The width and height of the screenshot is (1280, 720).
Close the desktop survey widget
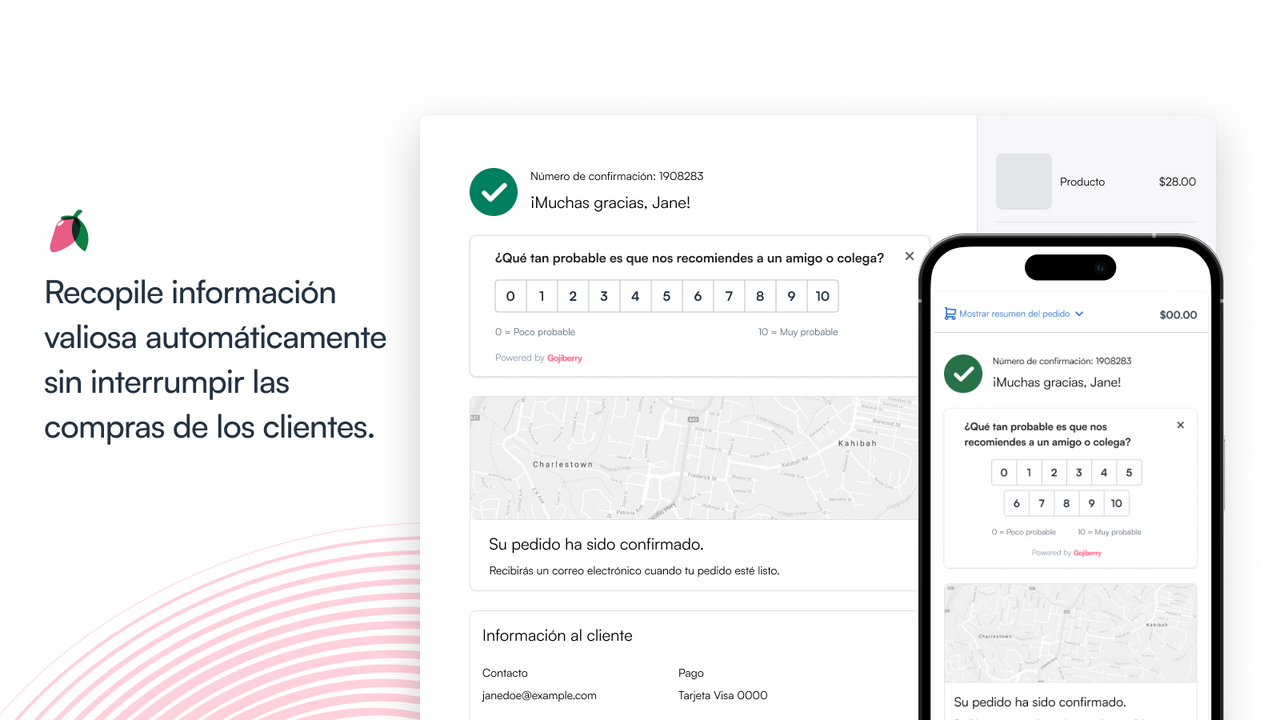tap(909, 257)
